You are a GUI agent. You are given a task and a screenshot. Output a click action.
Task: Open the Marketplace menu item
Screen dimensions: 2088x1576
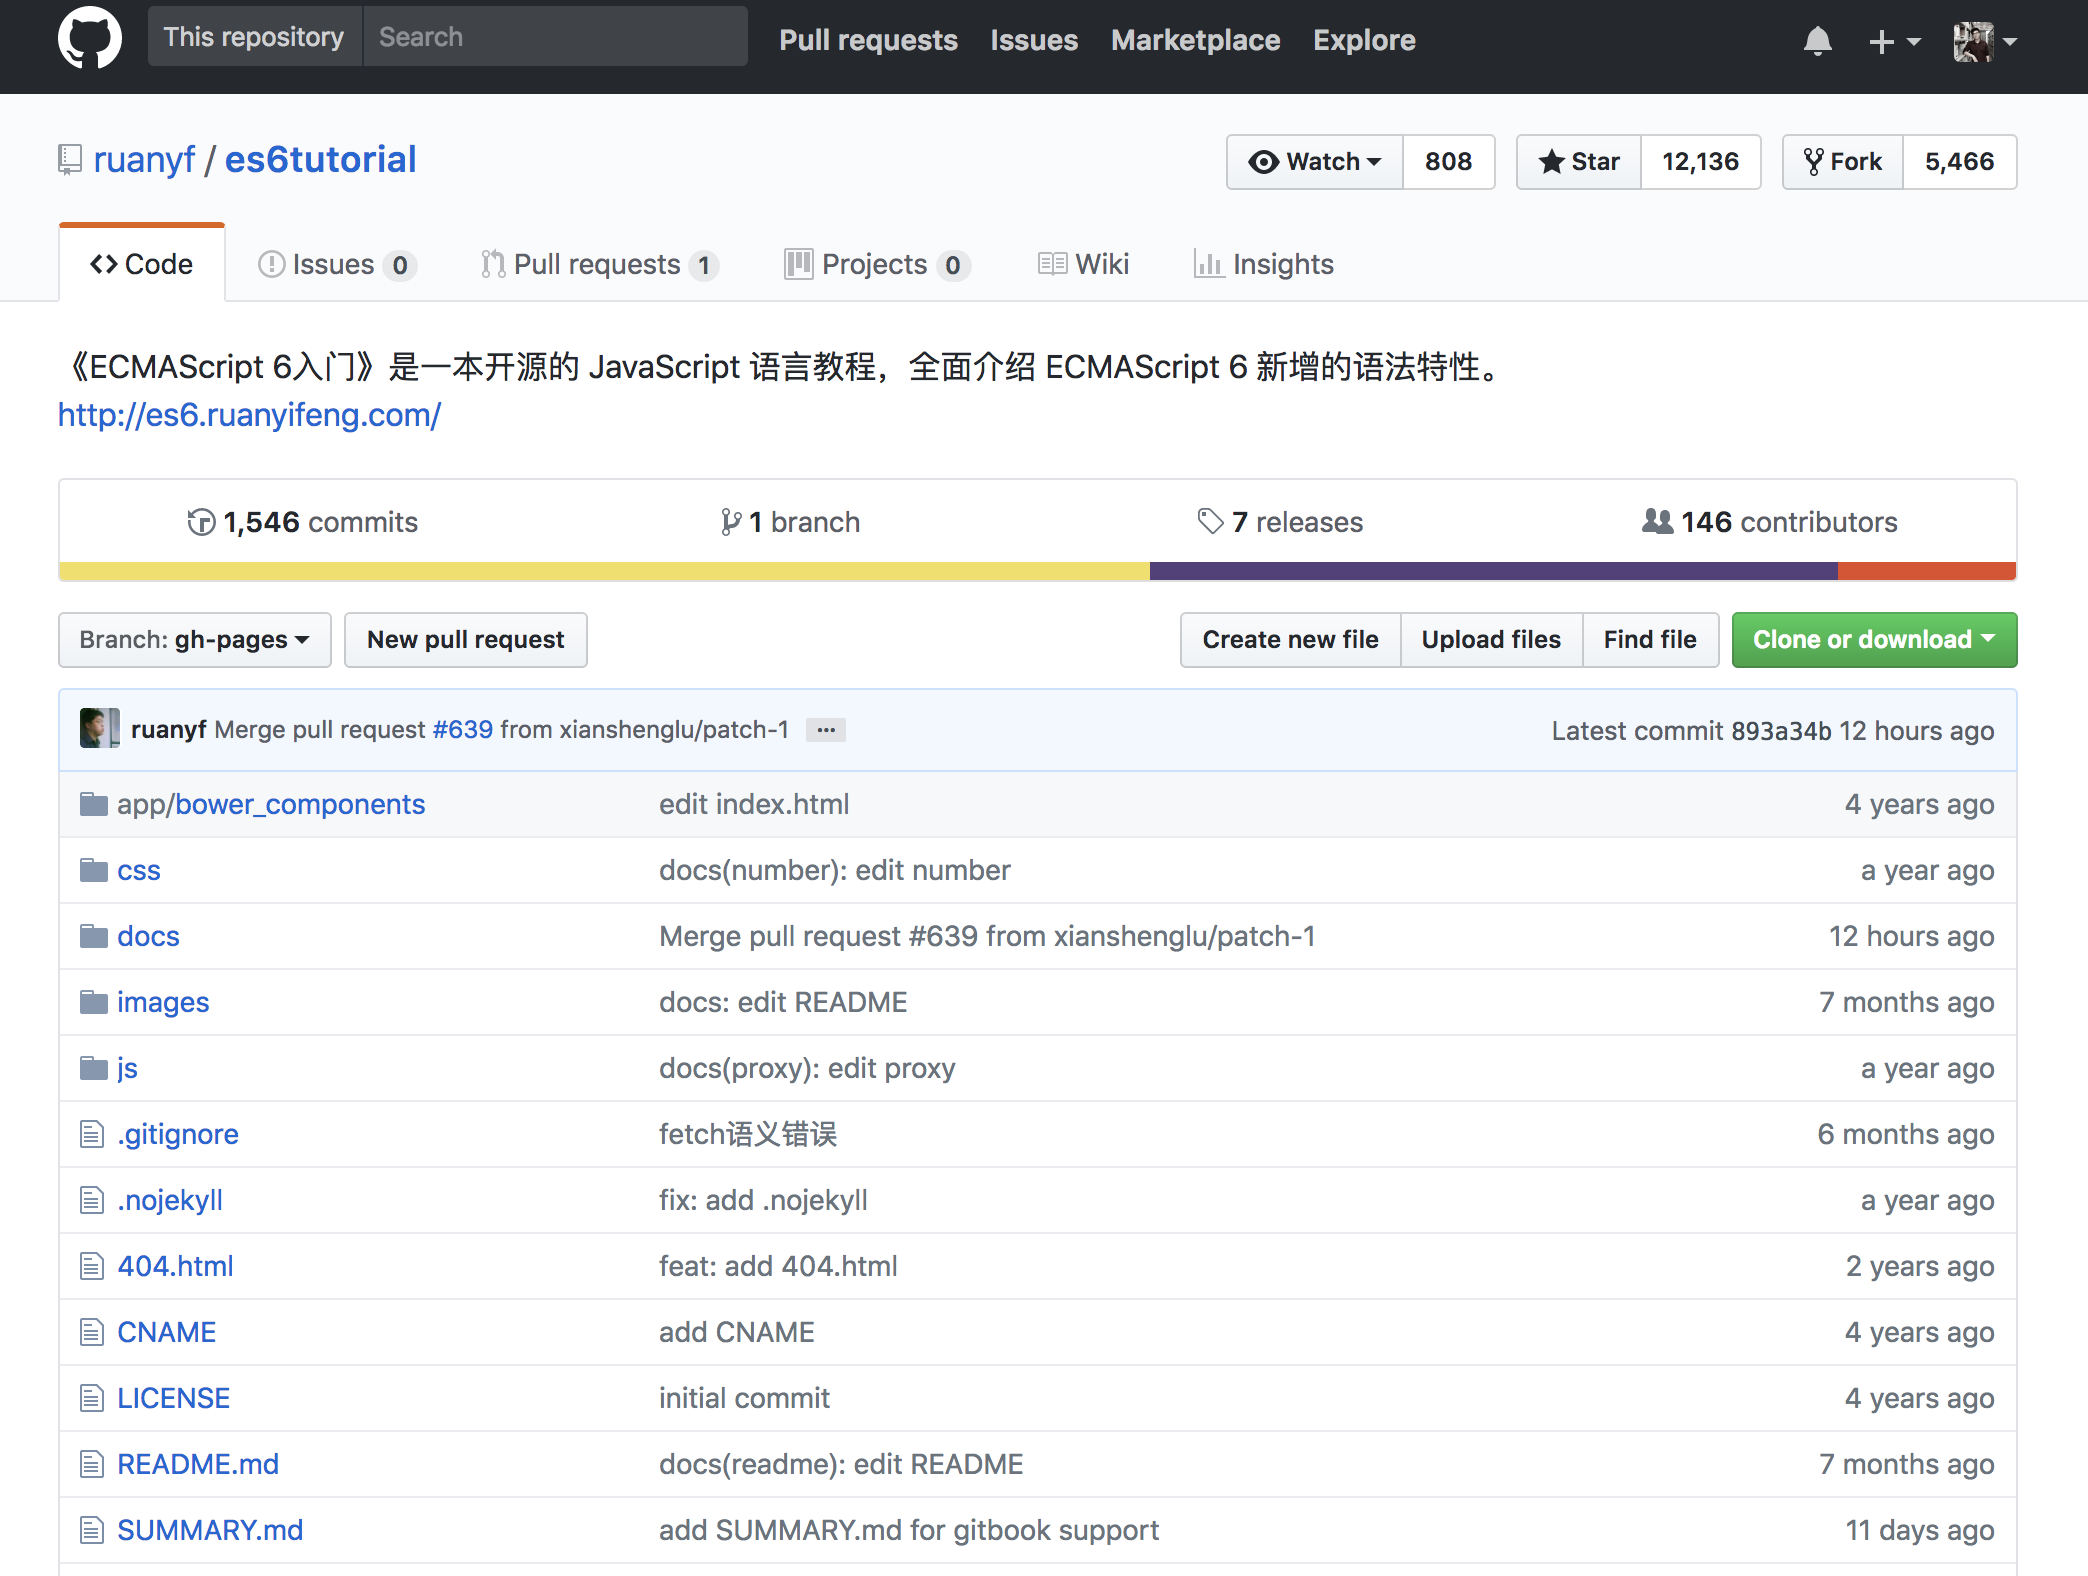pos(1195,40)
